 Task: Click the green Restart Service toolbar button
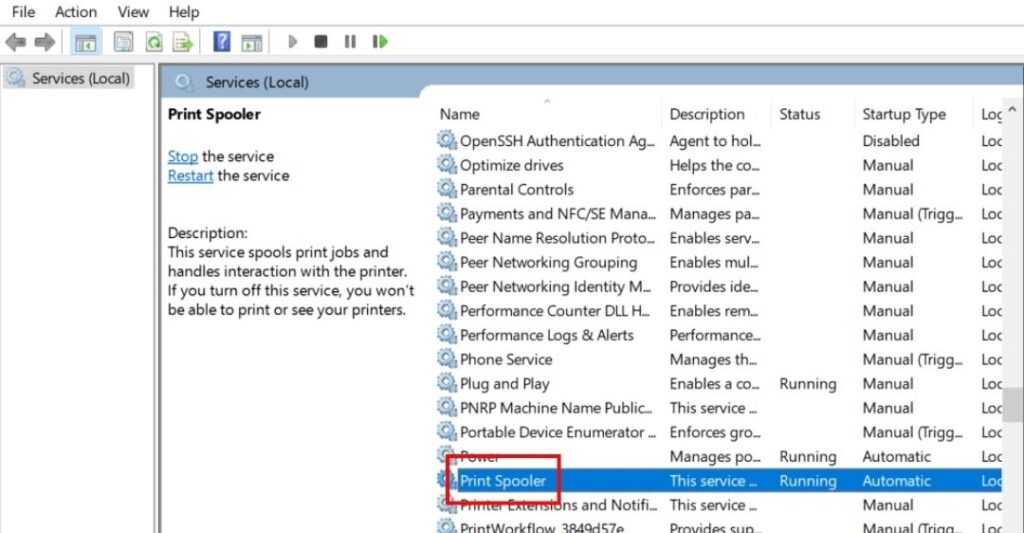[x=380, y=42]
